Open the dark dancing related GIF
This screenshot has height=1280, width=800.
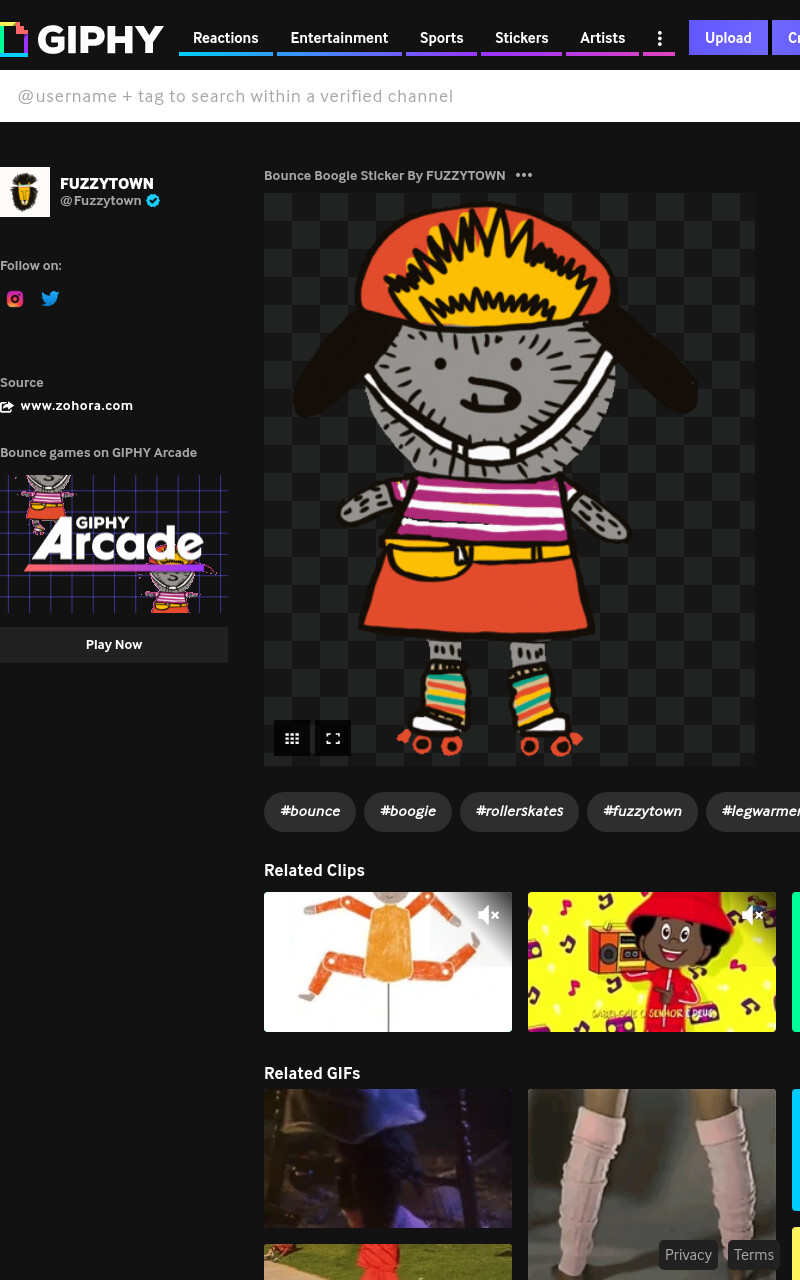point(388,1158)
